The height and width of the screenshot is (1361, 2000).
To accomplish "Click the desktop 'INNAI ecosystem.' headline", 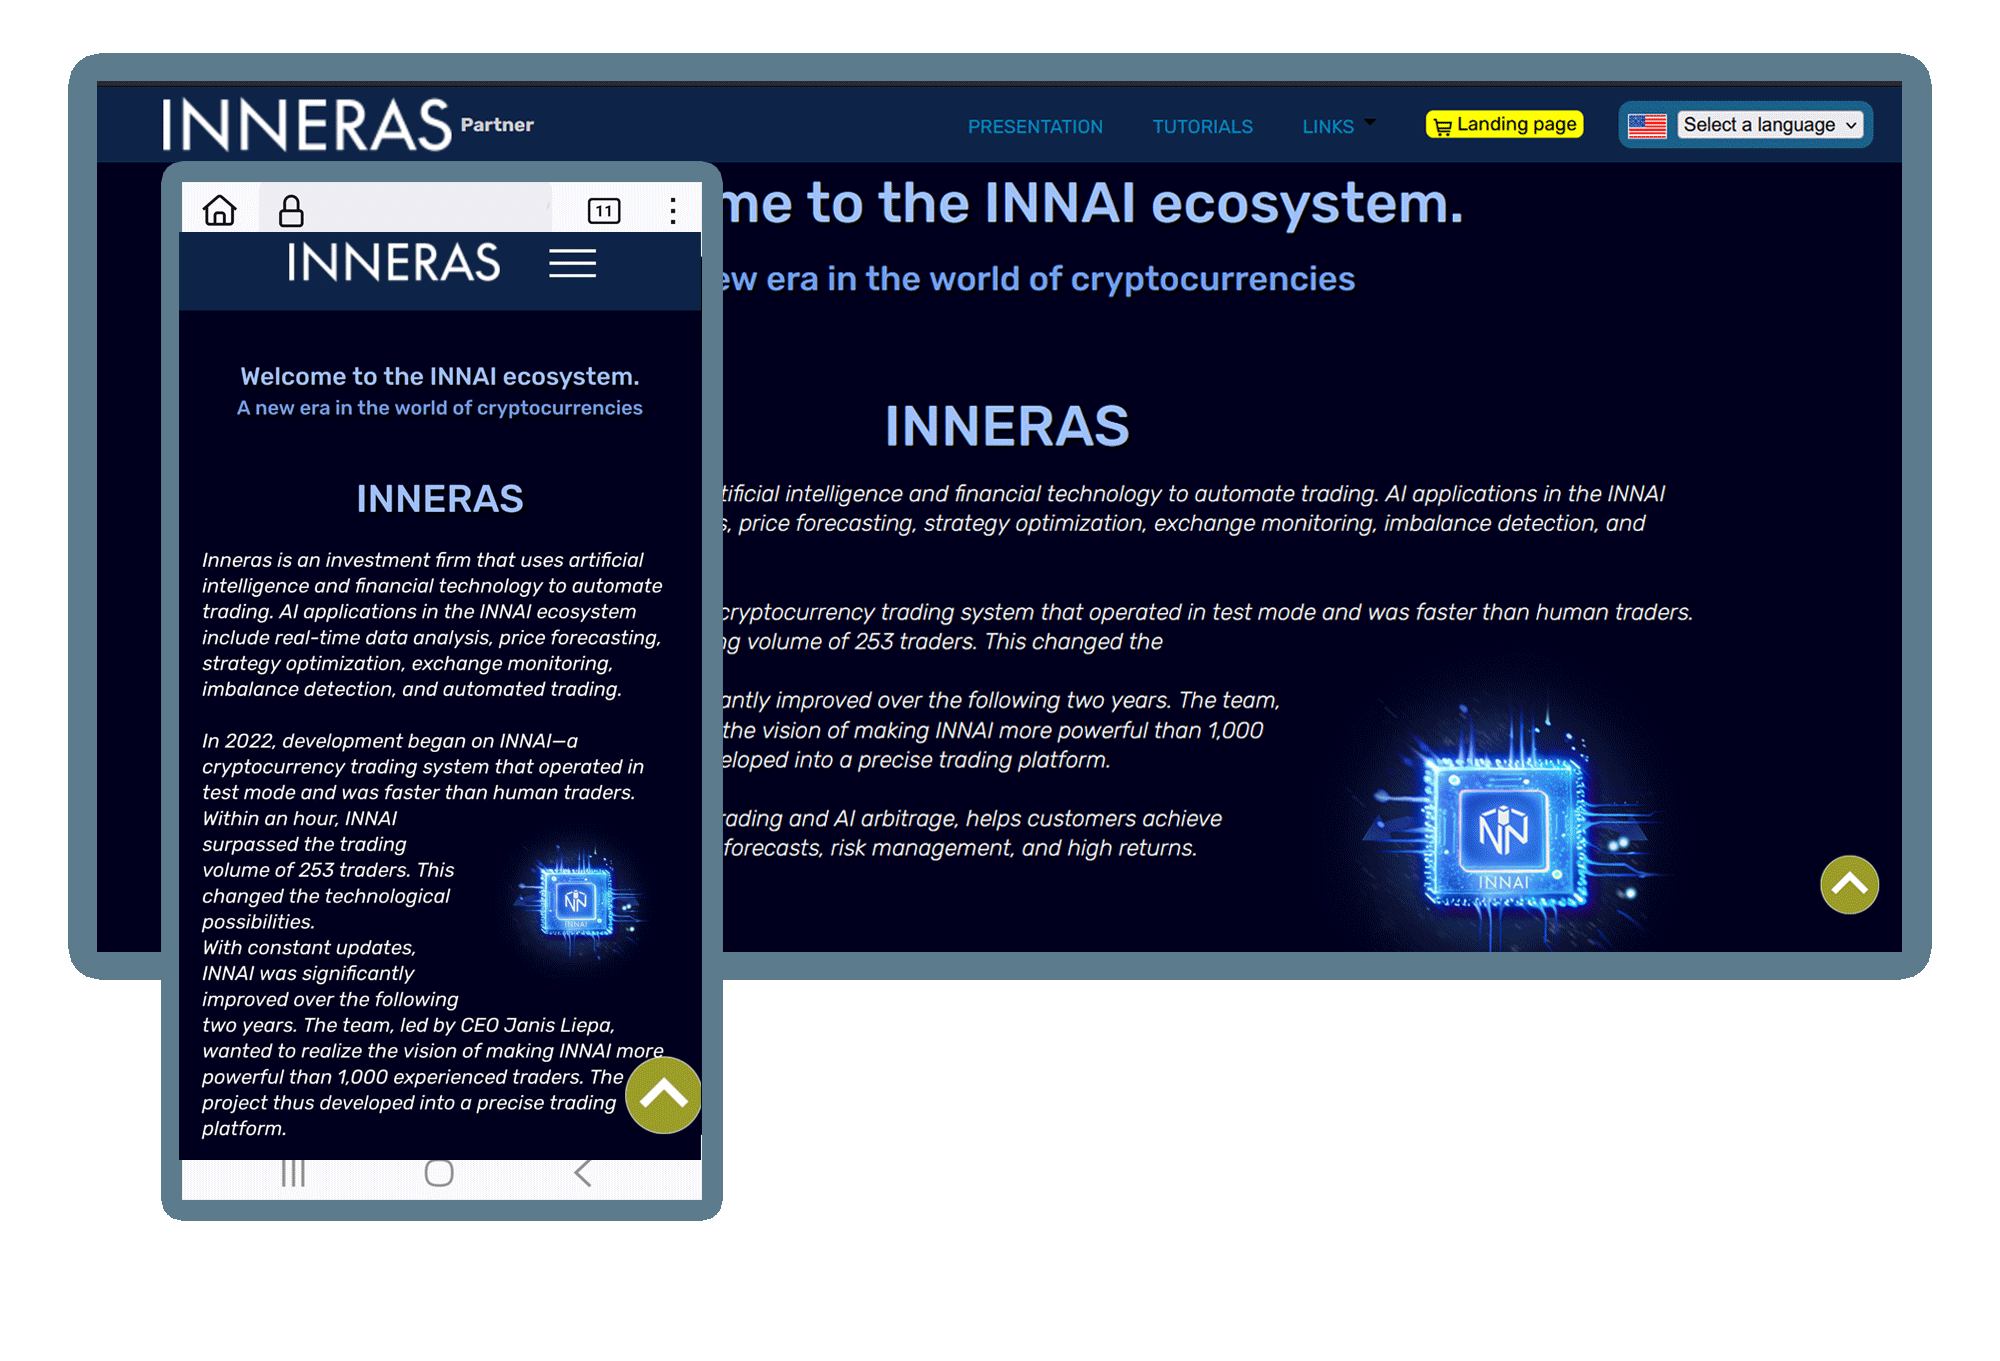I will click(1224, 203).
